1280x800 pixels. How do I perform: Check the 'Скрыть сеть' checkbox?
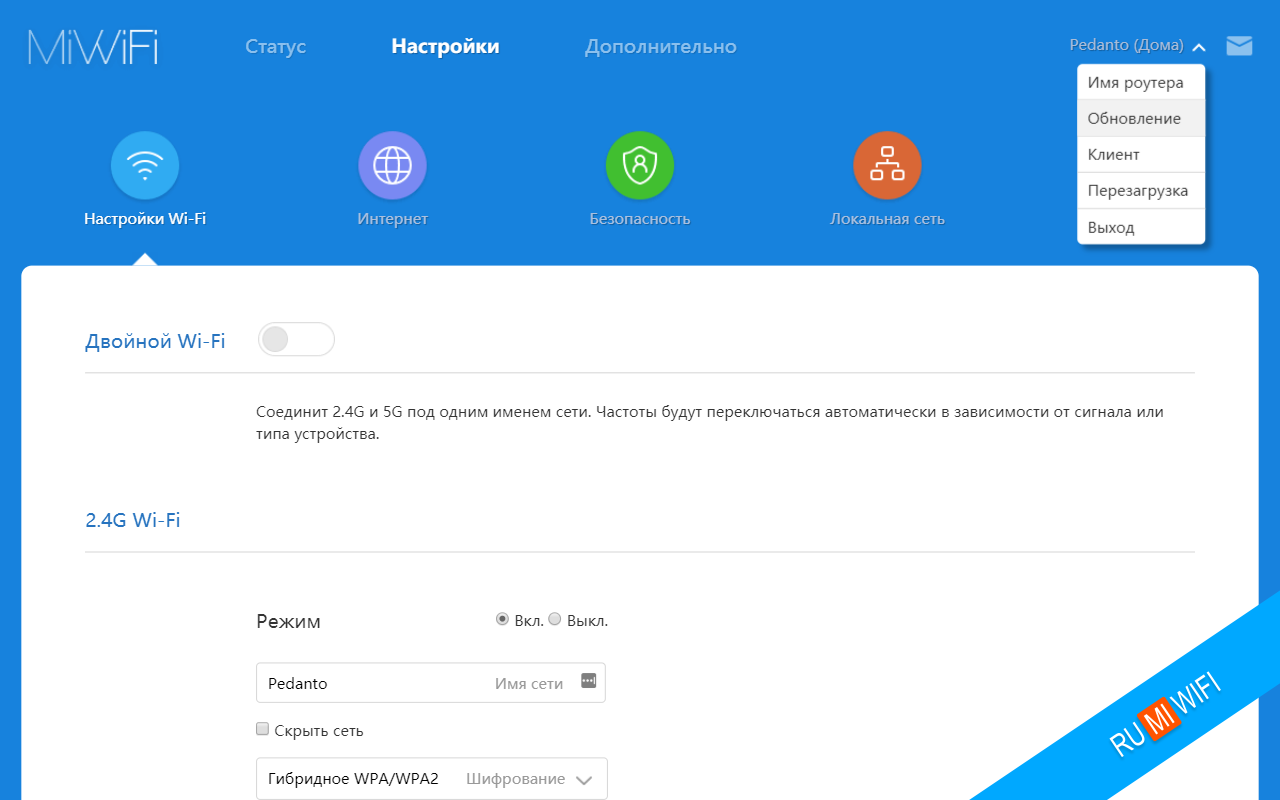[x=263, y=729]
